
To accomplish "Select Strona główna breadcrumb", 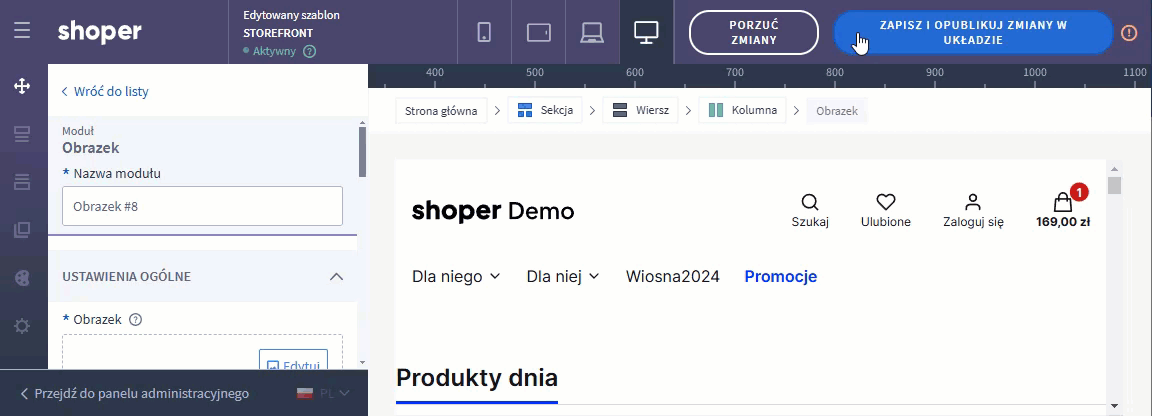I will point(442,111).
